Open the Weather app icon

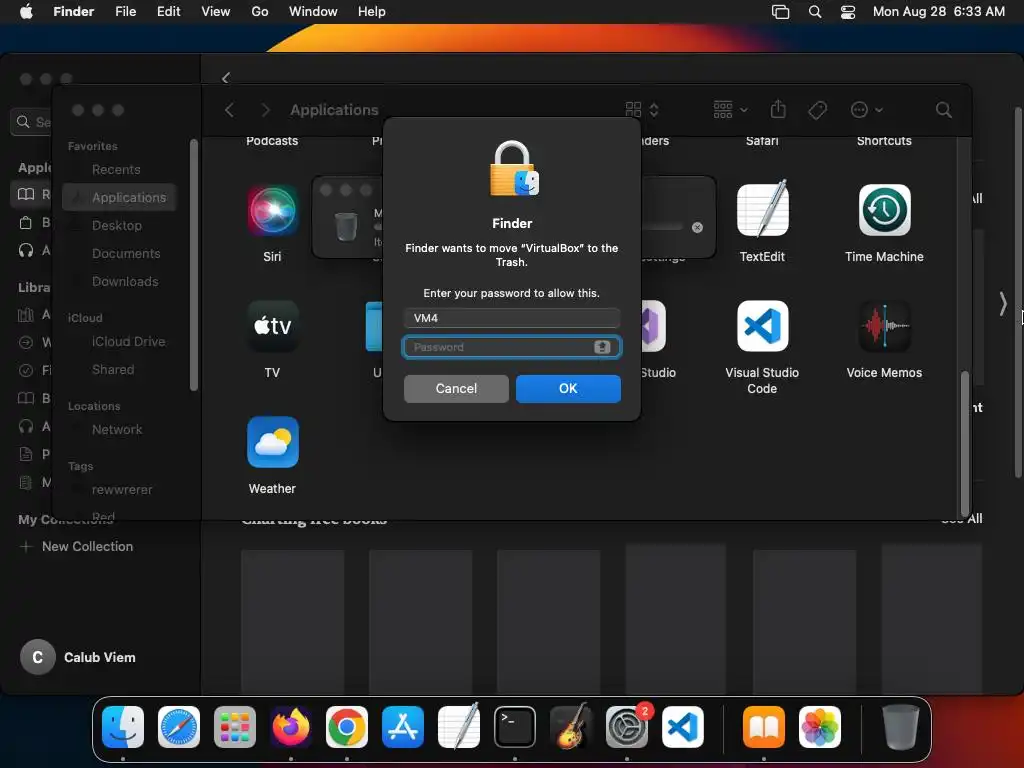[272, 442]
